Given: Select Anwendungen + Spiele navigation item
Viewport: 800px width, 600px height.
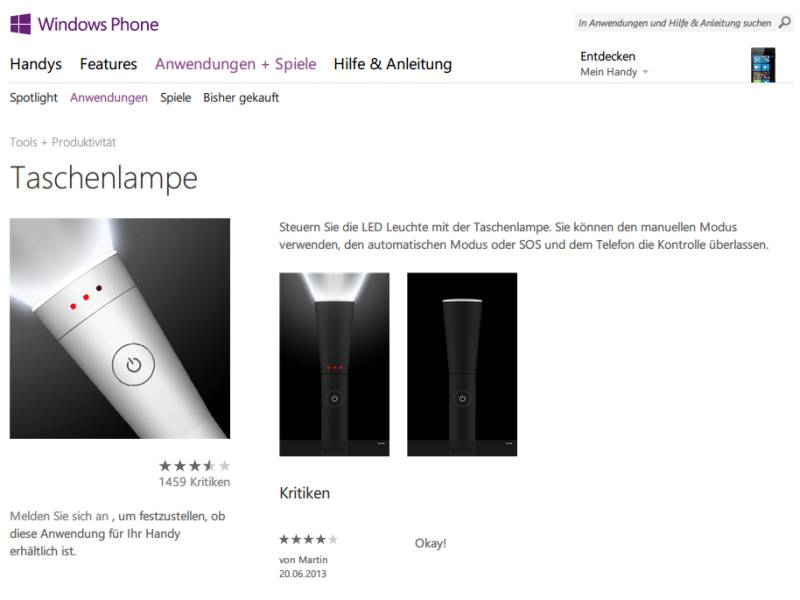Looking at the screenshot, I should click(236, 64).
